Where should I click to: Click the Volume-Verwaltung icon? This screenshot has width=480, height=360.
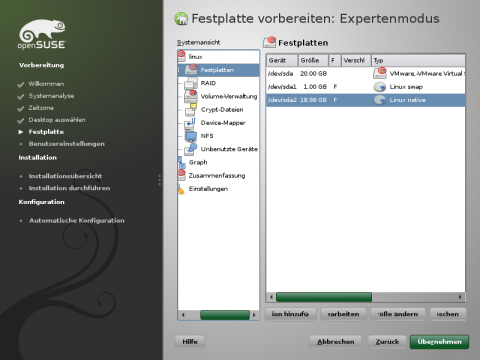pos(191,96)
